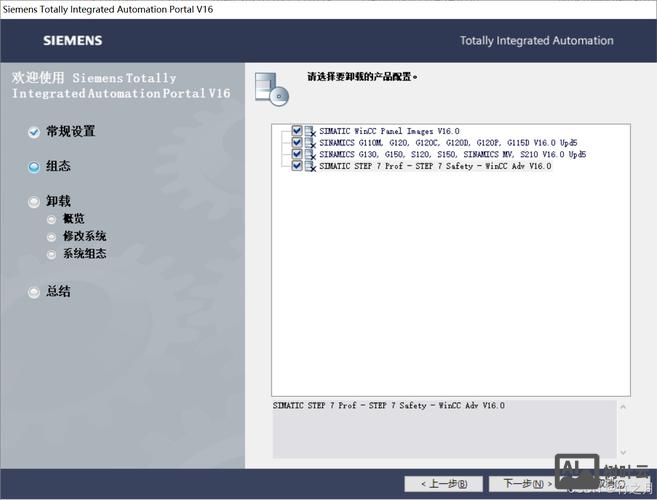The image size is (657, 500).
Task: Click the scroll up arrow in description box
Action: coord(624,406)
